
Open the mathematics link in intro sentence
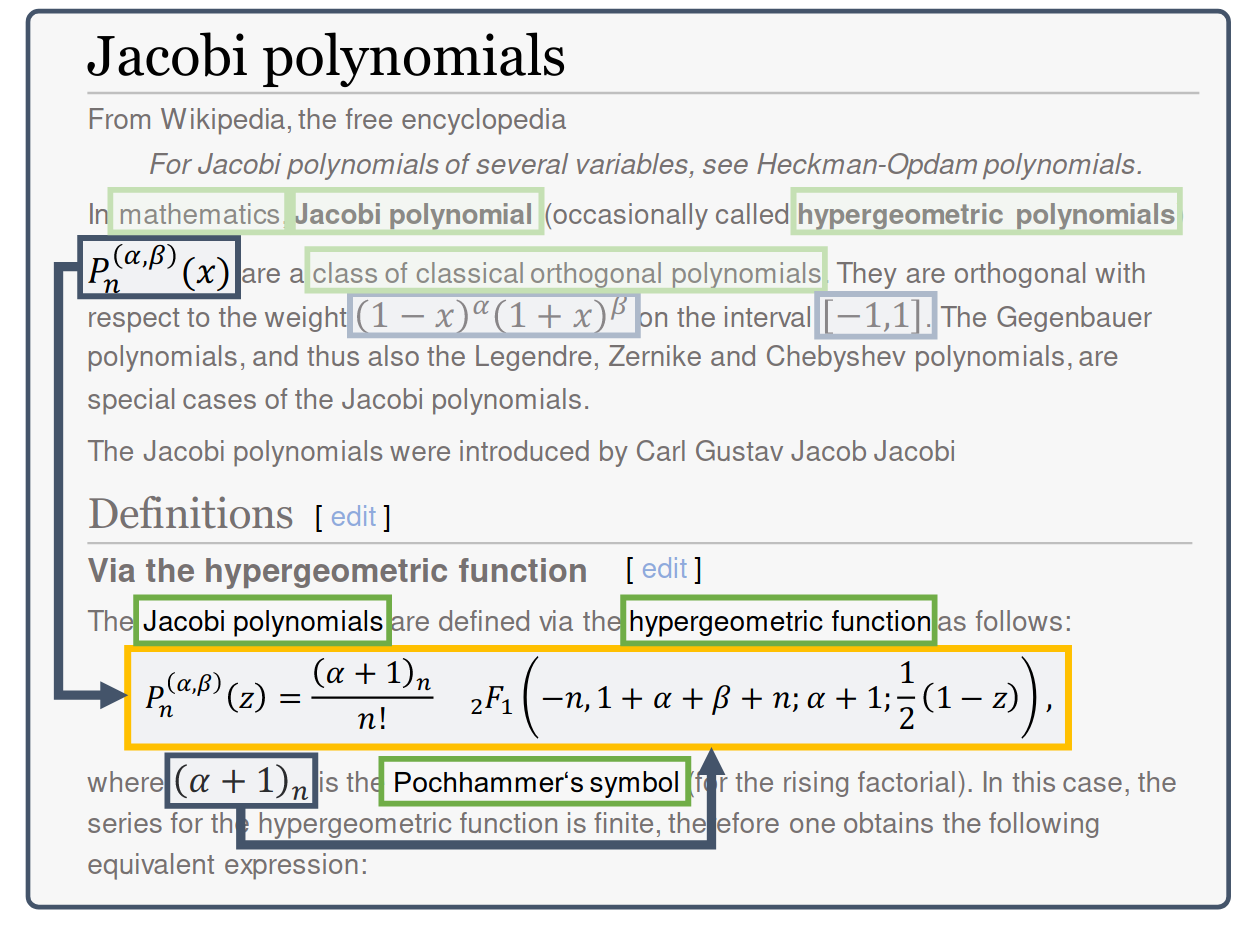pyautogui.click(x=199, y=214)
